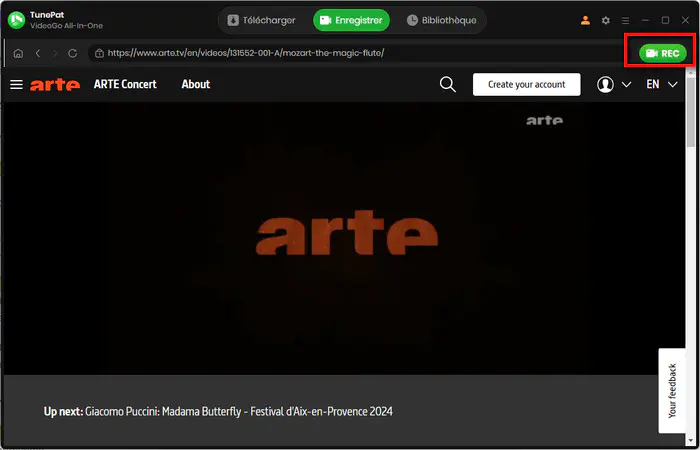Click the TunePat app logo
This screenshot has height=450, width=700.
(17, 20)
